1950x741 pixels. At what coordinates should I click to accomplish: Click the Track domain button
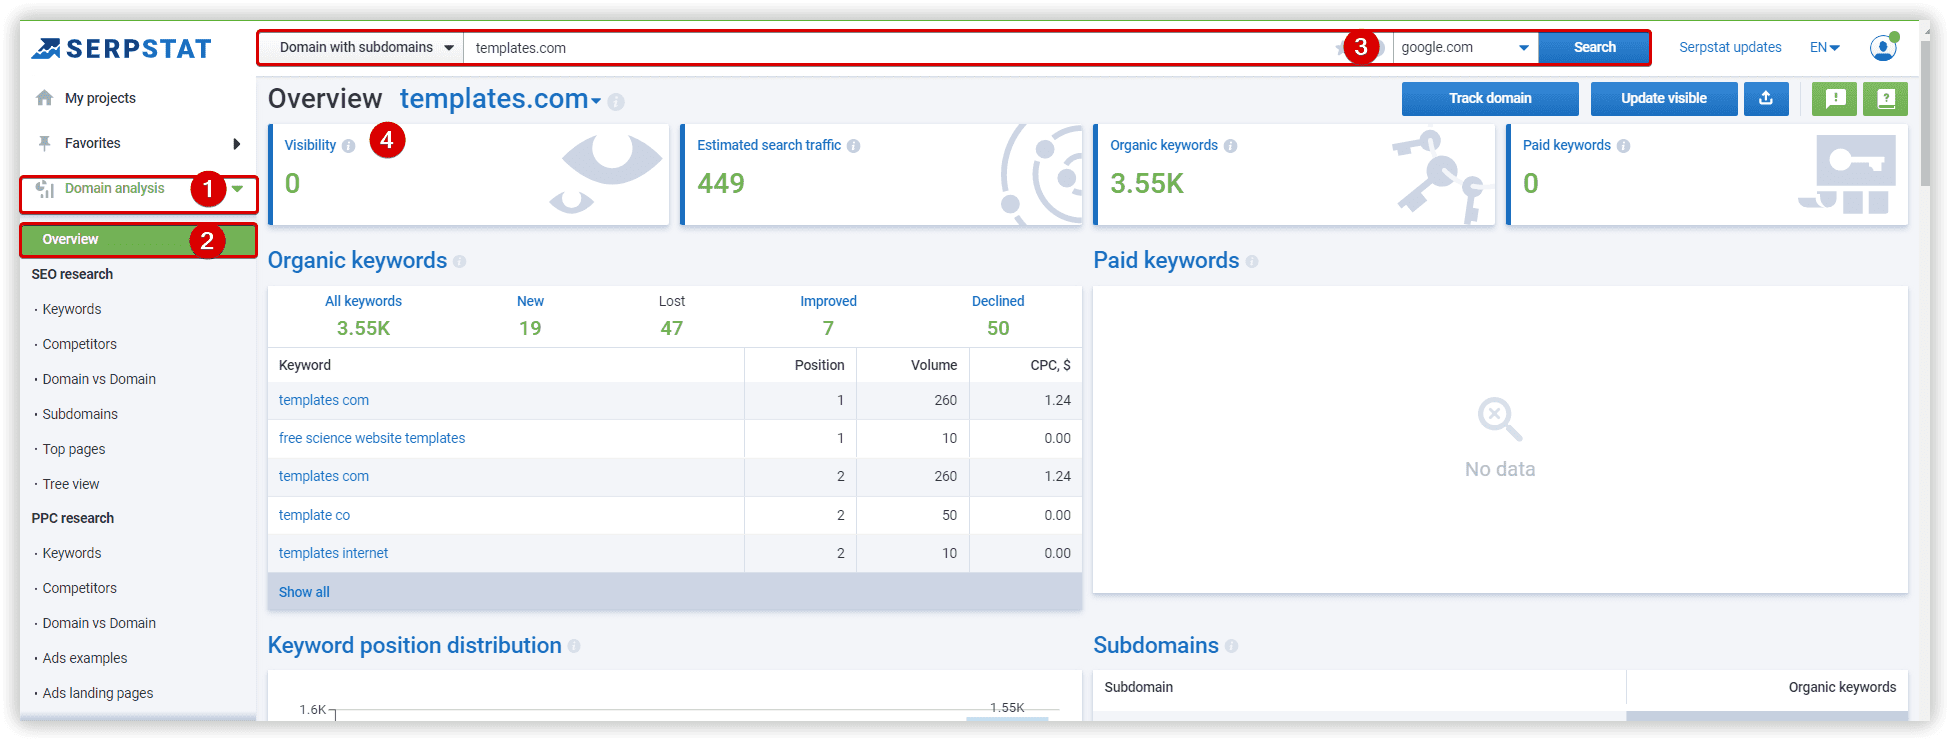[1490, 98]
